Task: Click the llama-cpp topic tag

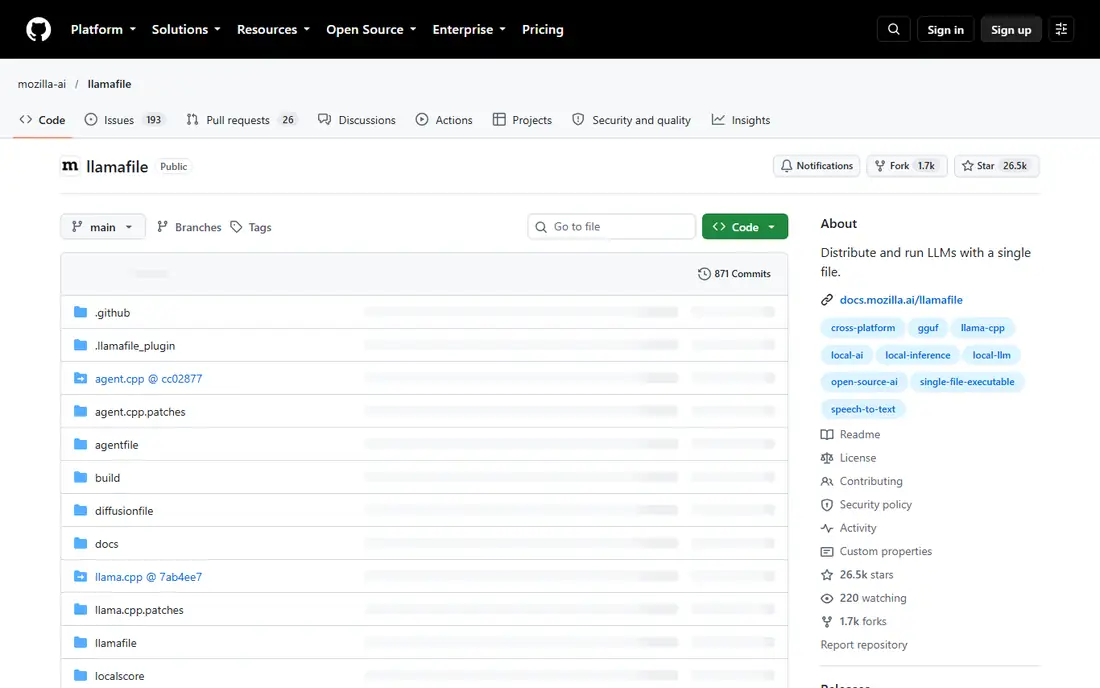Action: [x=982, y=328]
